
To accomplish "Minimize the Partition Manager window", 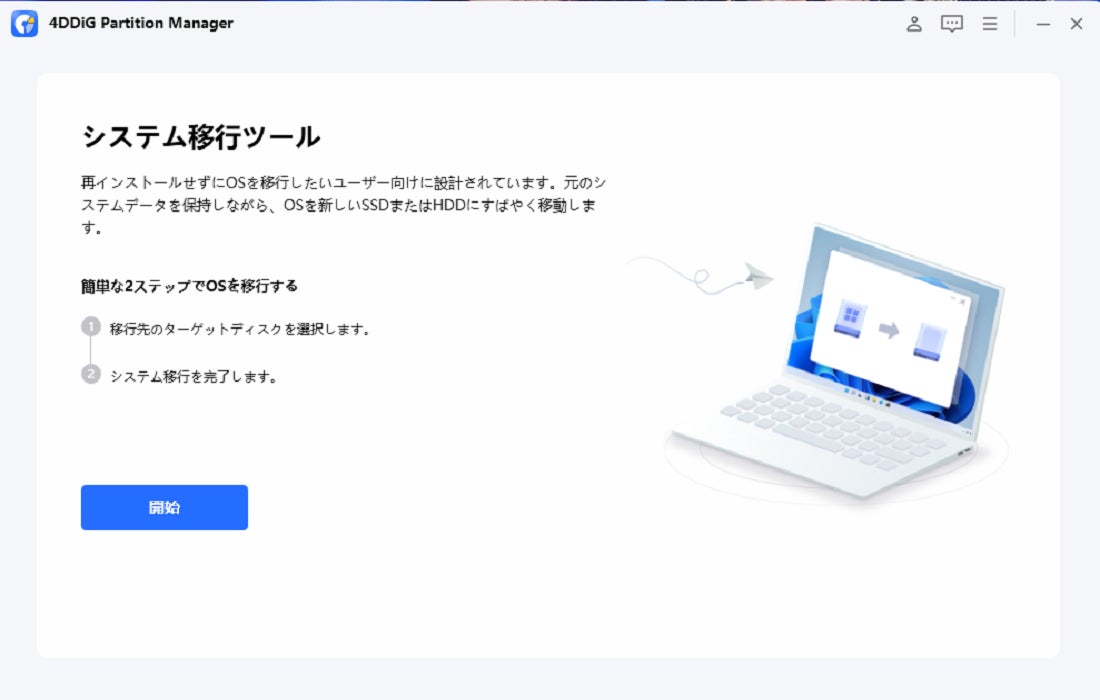I will coord(1043,24).
